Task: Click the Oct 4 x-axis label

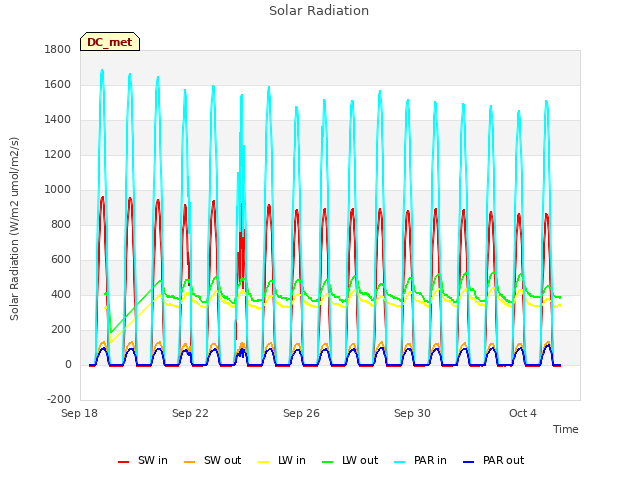Action: pyautogui.click(x=523, y=413)
